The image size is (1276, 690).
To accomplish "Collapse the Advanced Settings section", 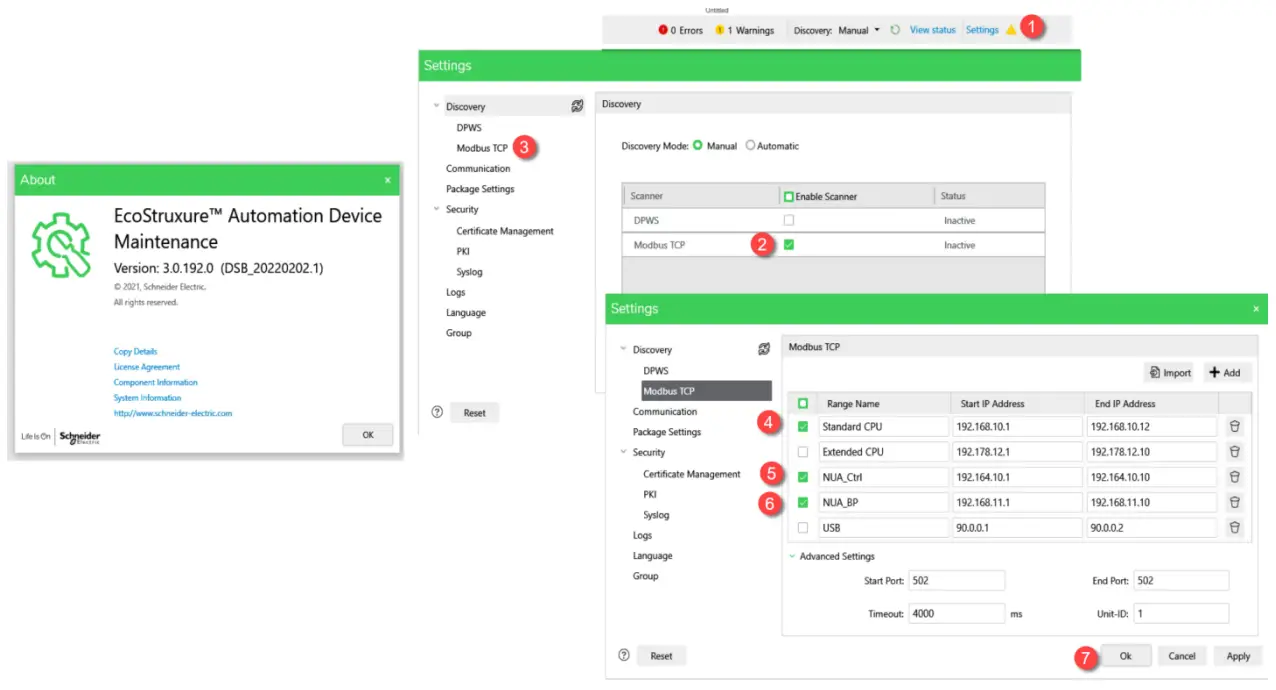I will (793, 556).
